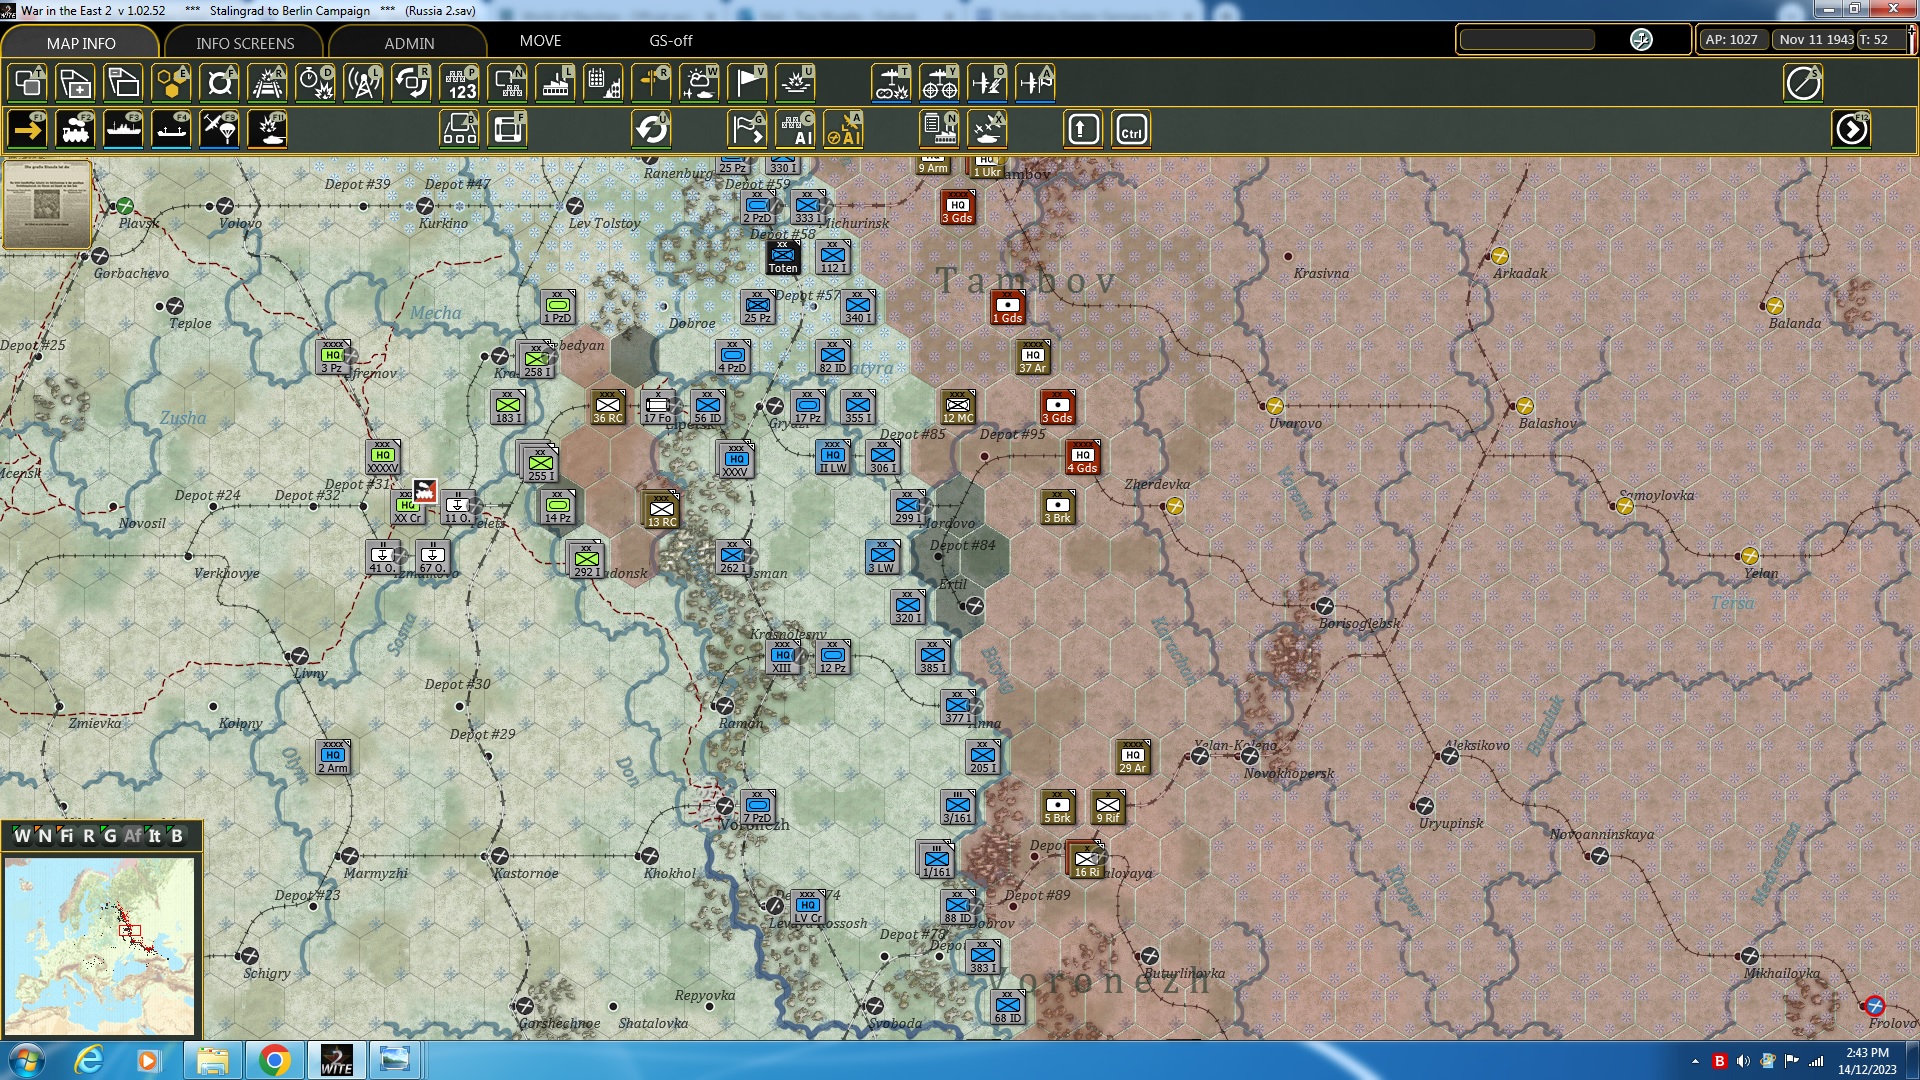This screenshot has height=1080, width=1920.
Task: Click the MOVE mode label
Action: click(540, 41)
